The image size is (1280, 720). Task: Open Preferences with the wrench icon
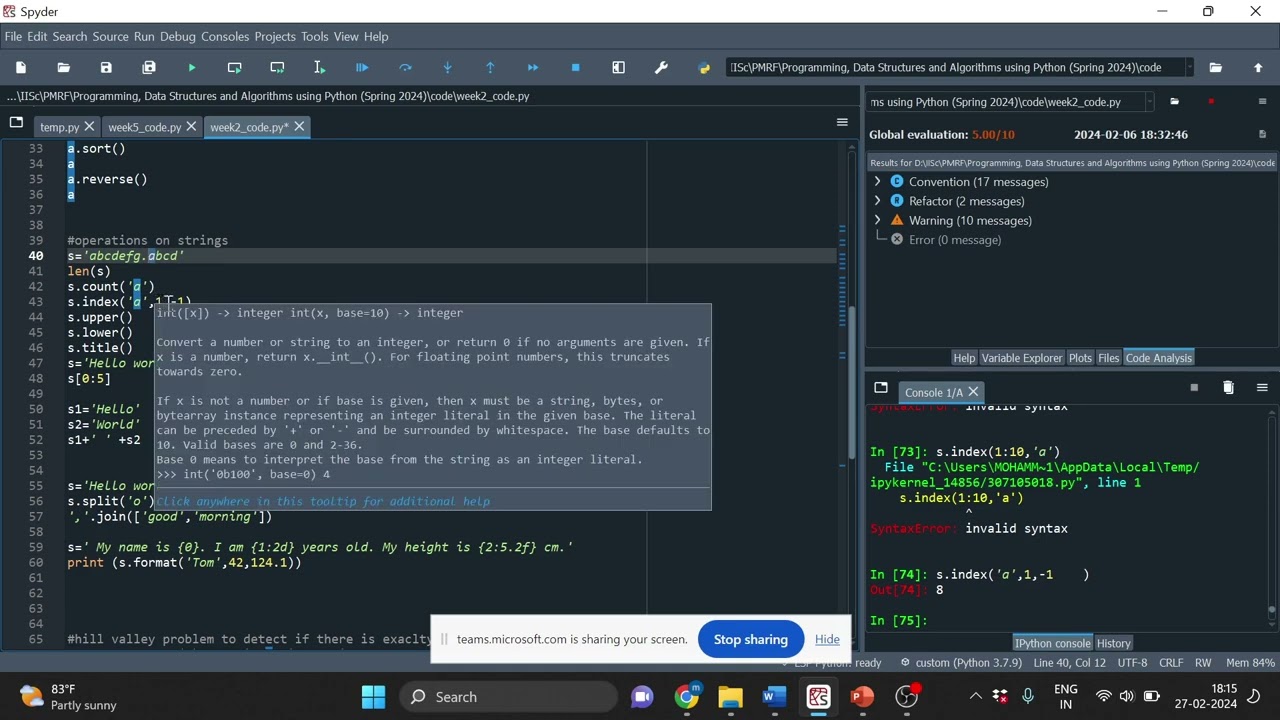[661, 68]
